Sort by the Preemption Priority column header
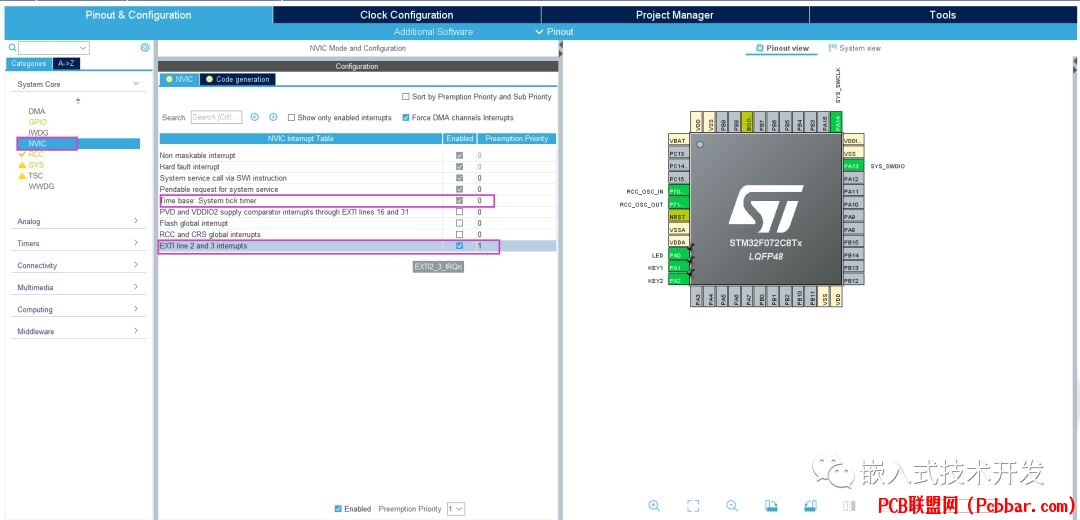The image size is (1080, 520). pos(517,138)
